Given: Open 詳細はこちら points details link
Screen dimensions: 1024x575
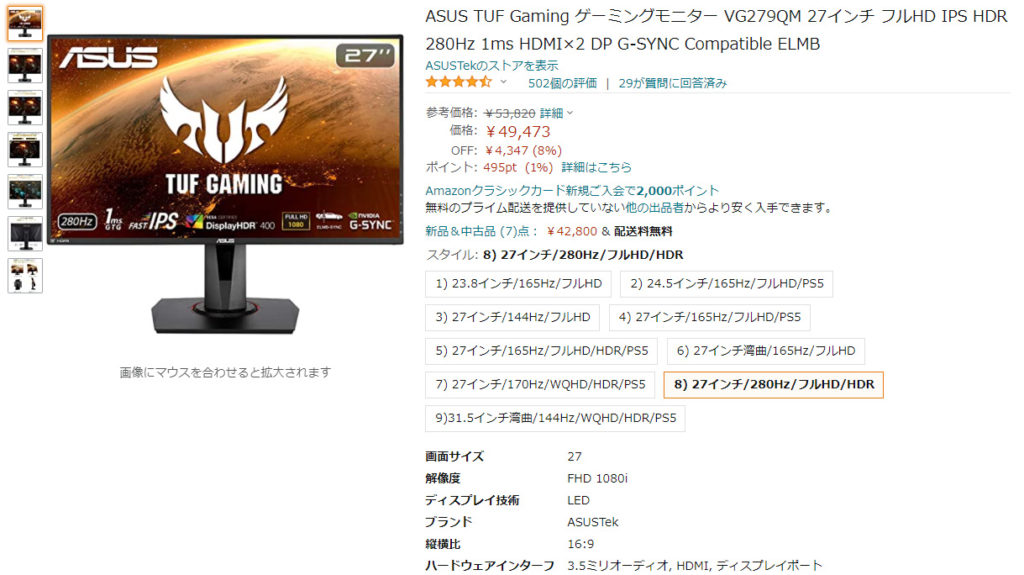Looking at the screenshot, I should [596, 167].
